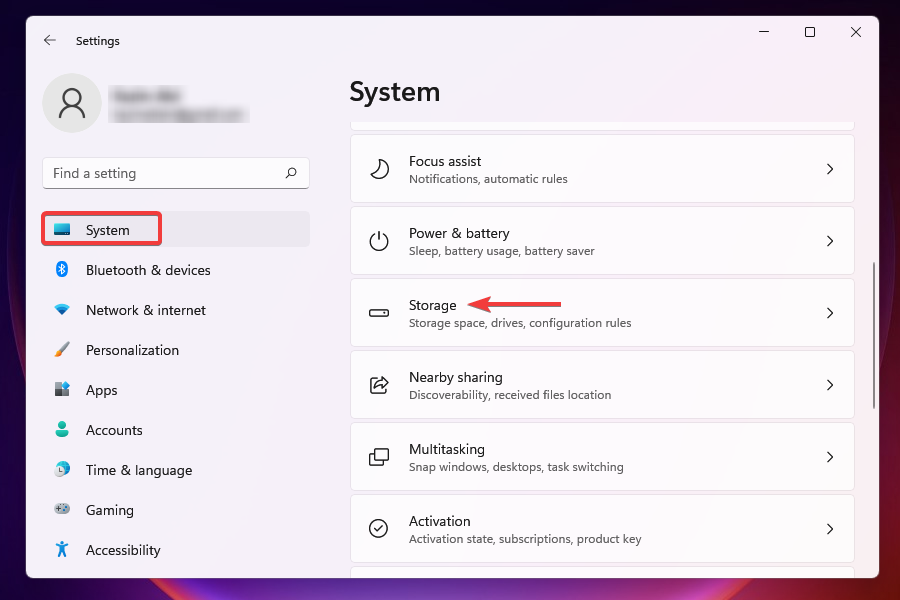This screenshot has width=900, height=600.
Task: Click the Power & battery power icon
Action: [x=379, y=241]
